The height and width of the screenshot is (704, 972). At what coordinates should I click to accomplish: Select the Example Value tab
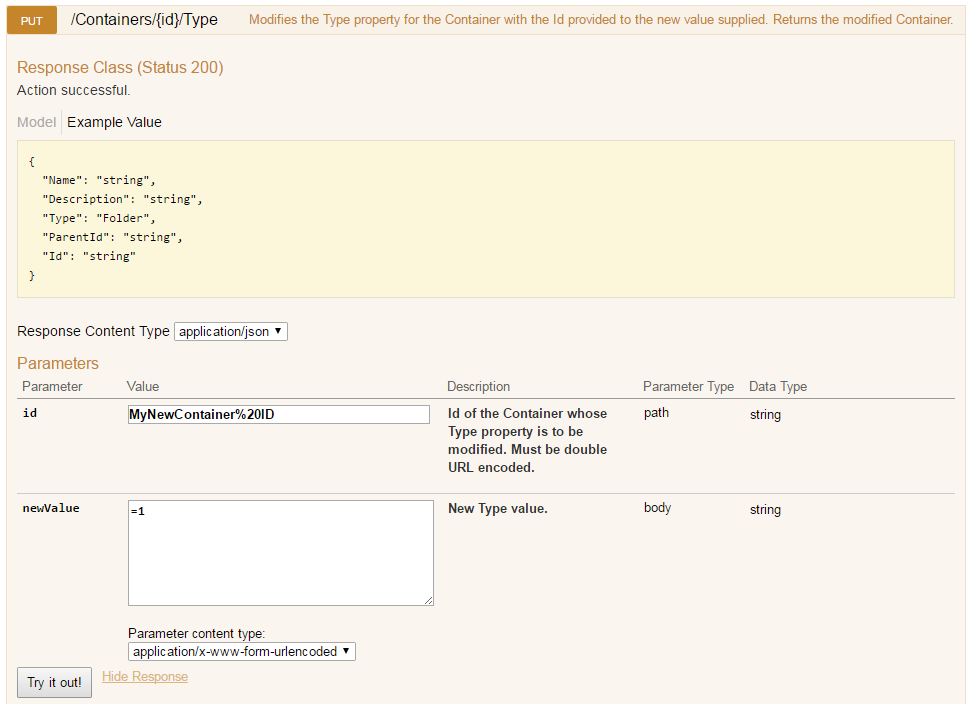point(114,122)
